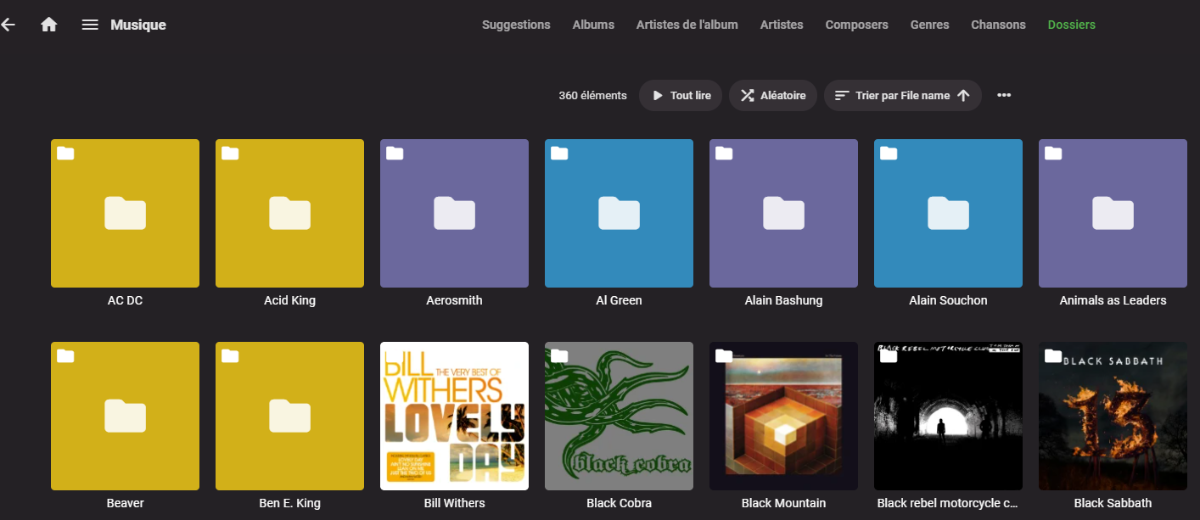Click the back arrow icon
Viewport: 1200px width, 520px height.
pos(8,25)
